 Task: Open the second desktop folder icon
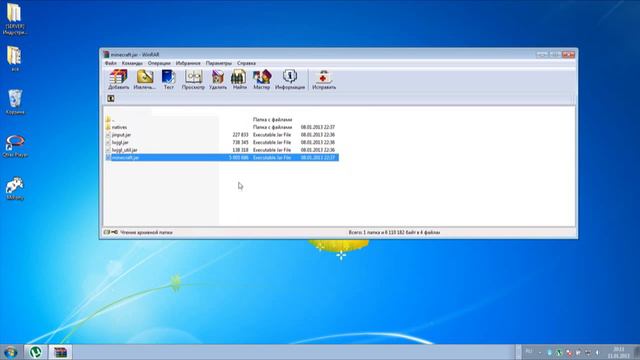click(15, 58)
